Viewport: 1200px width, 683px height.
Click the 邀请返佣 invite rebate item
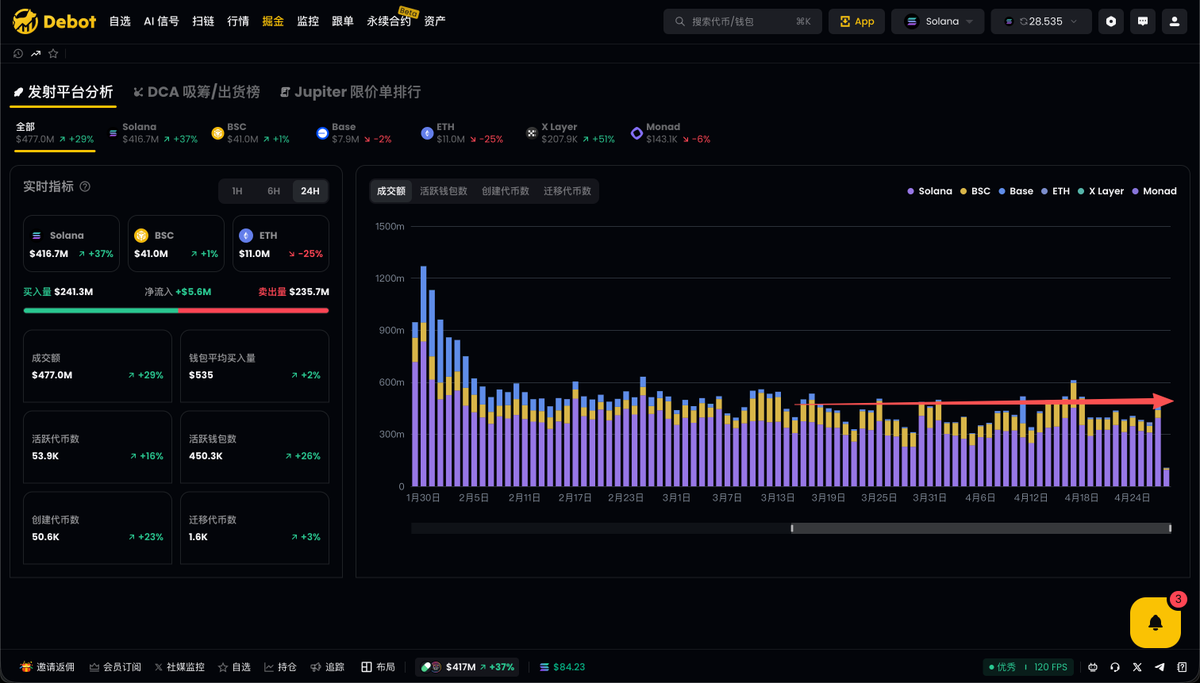coord(48,667)
